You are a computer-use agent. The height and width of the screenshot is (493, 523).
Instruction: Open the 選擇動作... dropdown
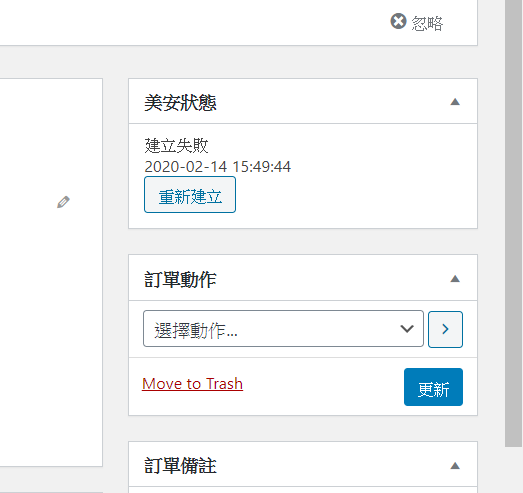[283, 329]
